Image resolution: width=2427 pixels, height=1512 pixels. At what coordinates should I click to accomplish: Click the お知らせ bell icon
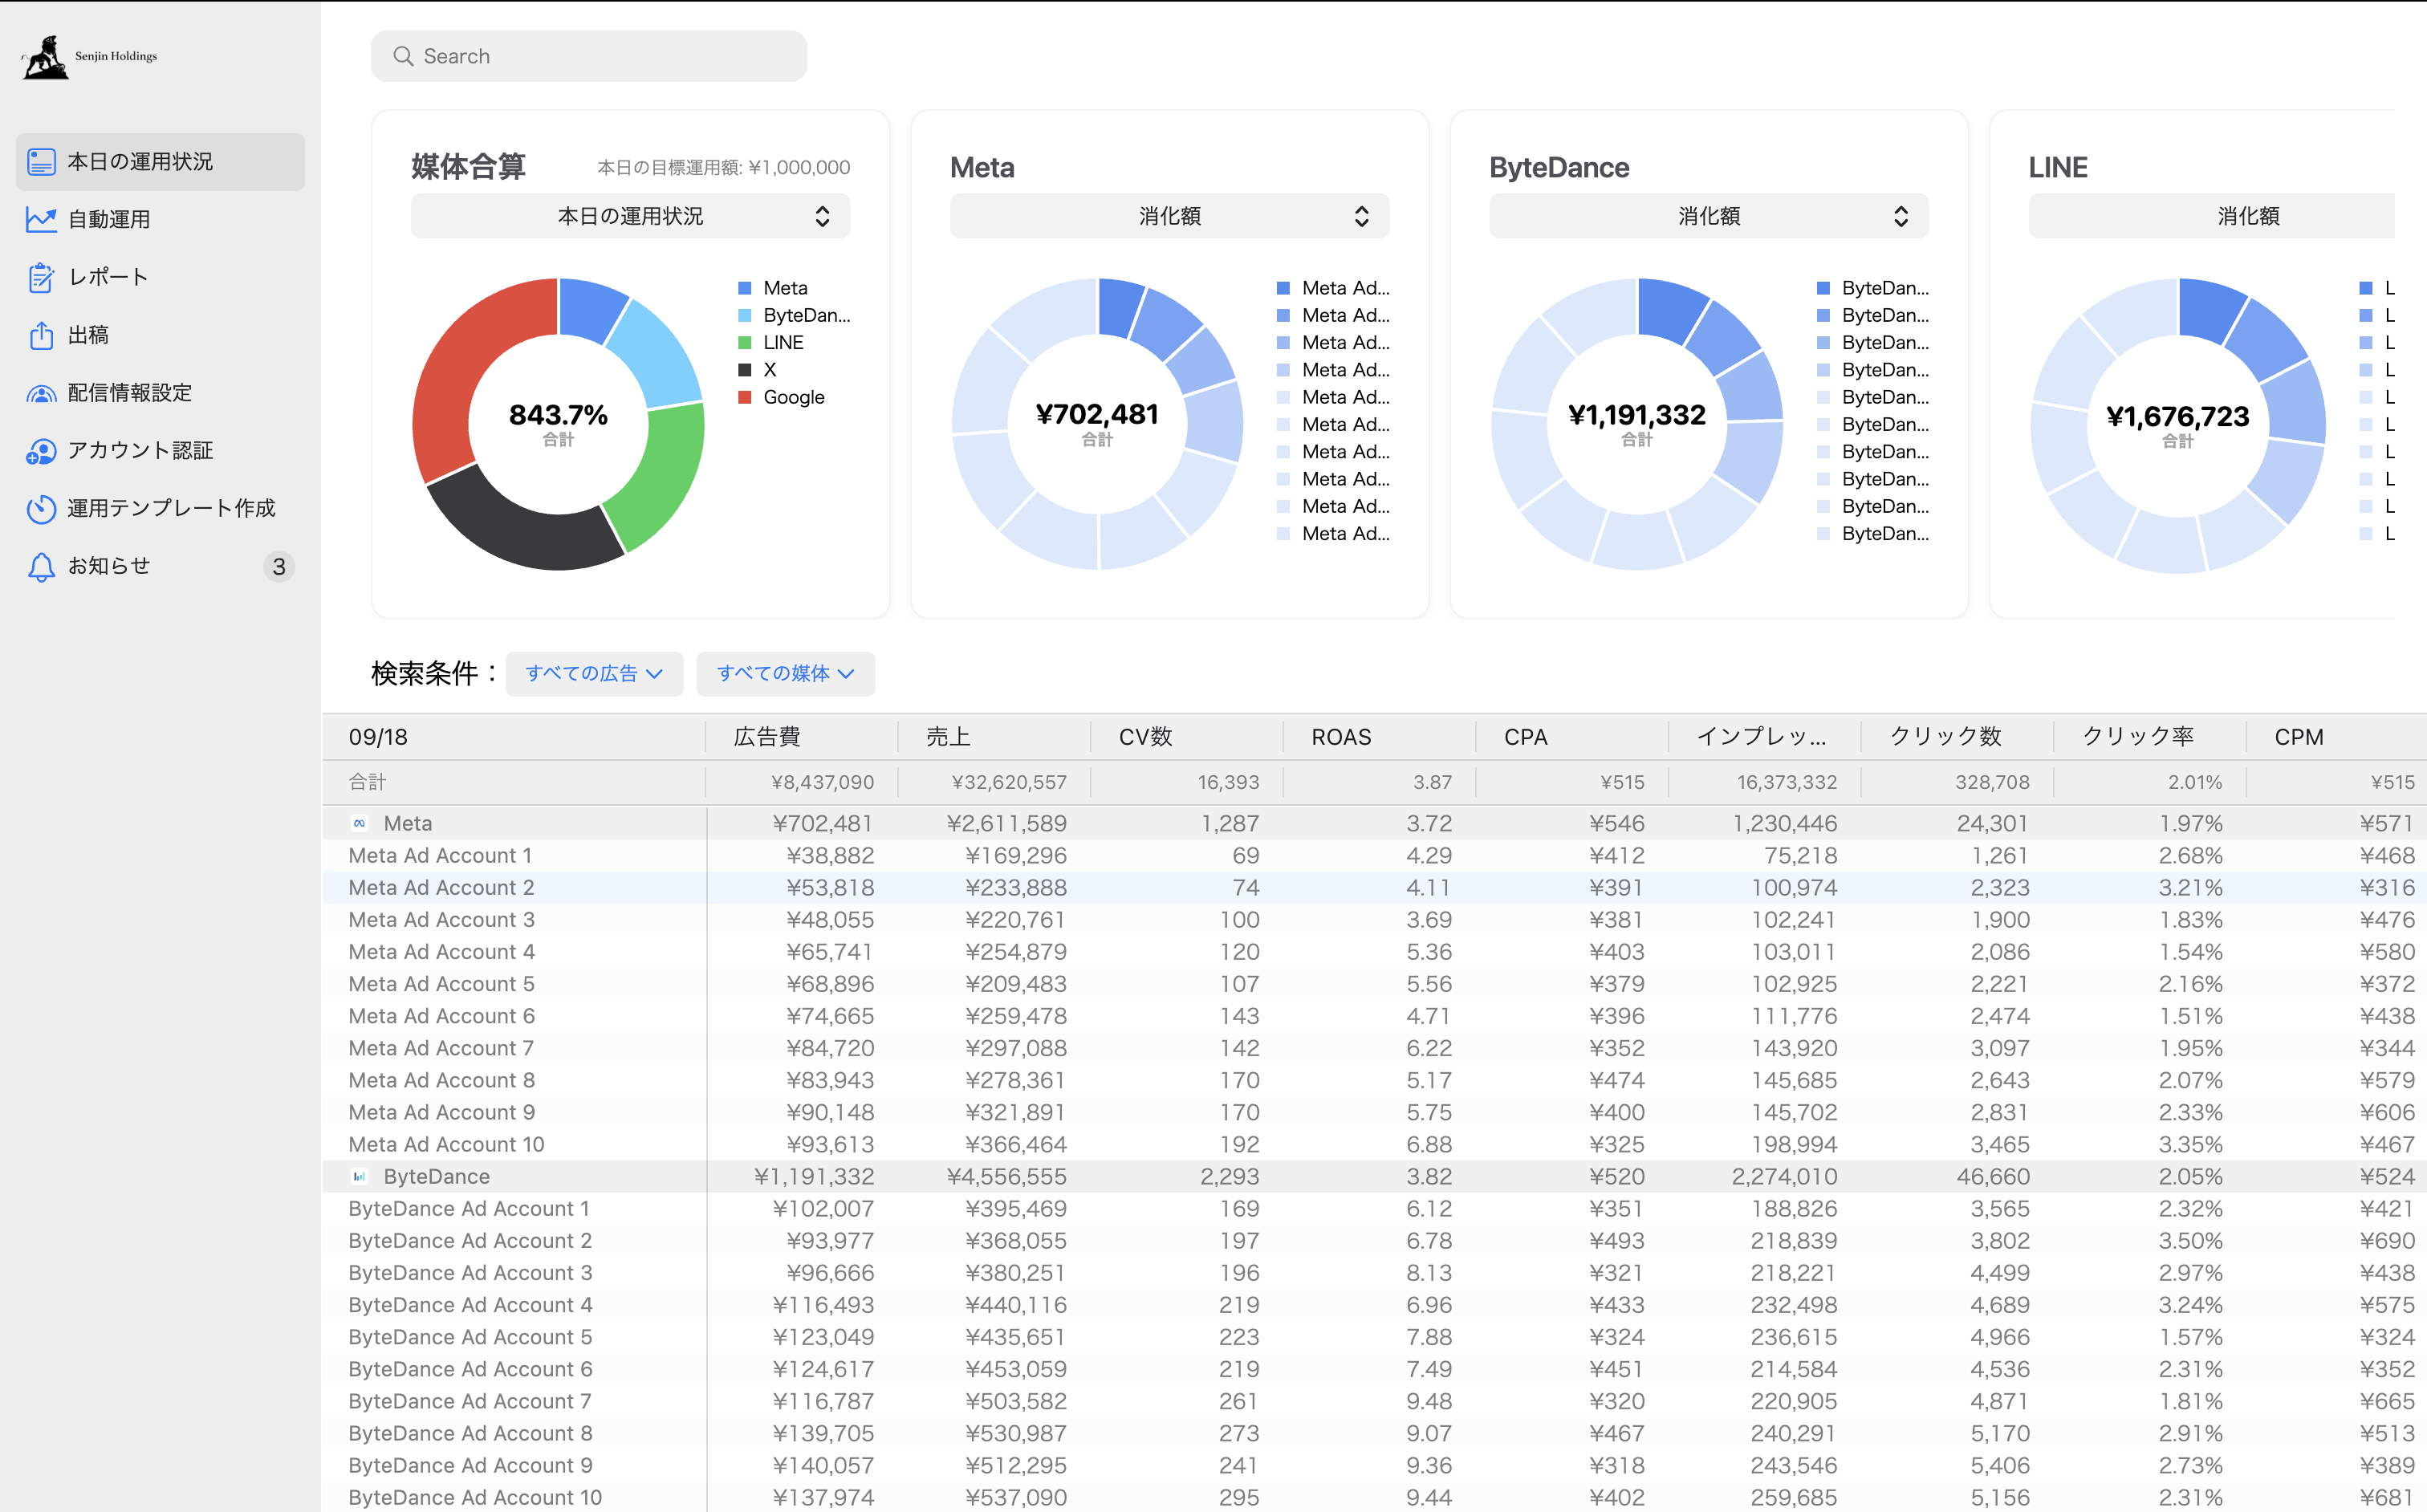click(41, 566)
